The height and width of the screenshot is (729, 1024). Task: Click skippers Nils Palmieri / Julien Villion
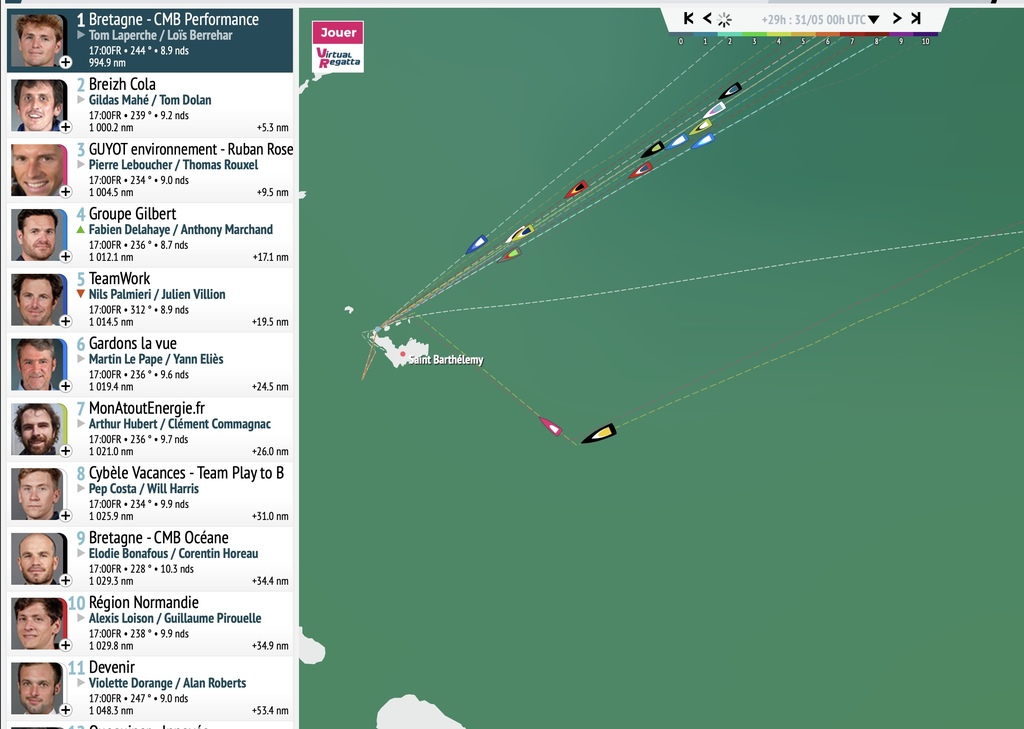(x=157, y=294)
